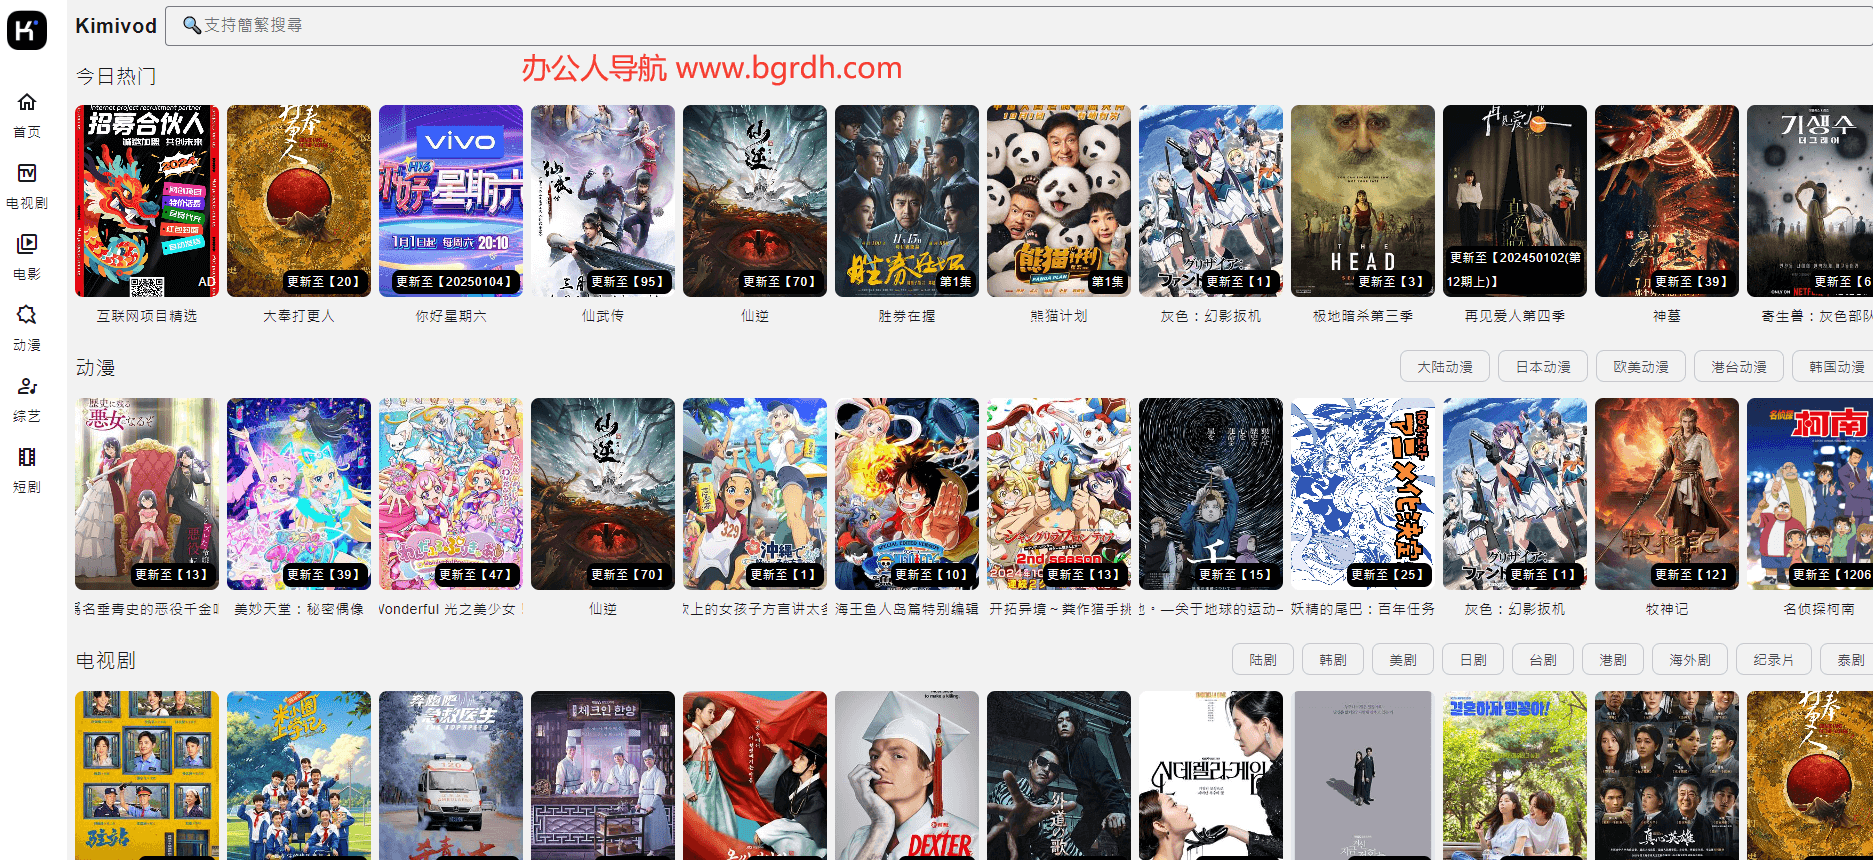The image size is (1873, 860).
Task: Open the 电影 movie icon in sidebar
Action: click(x=27, y=245)
